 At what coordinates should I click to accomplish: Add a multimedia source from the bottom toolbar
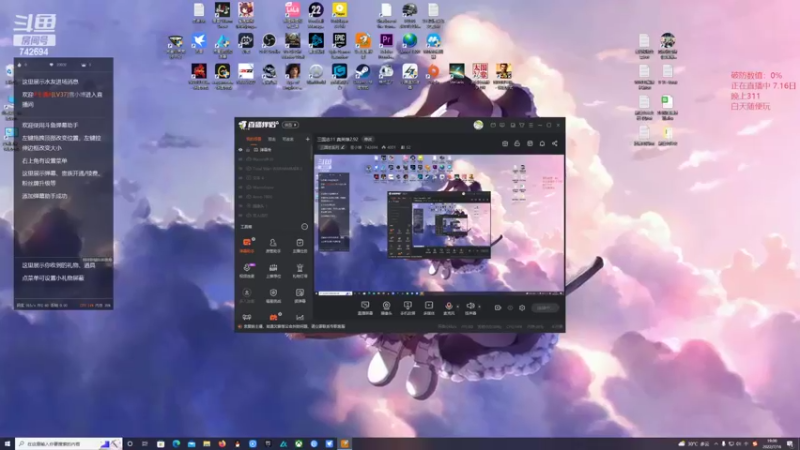point(429,308)
